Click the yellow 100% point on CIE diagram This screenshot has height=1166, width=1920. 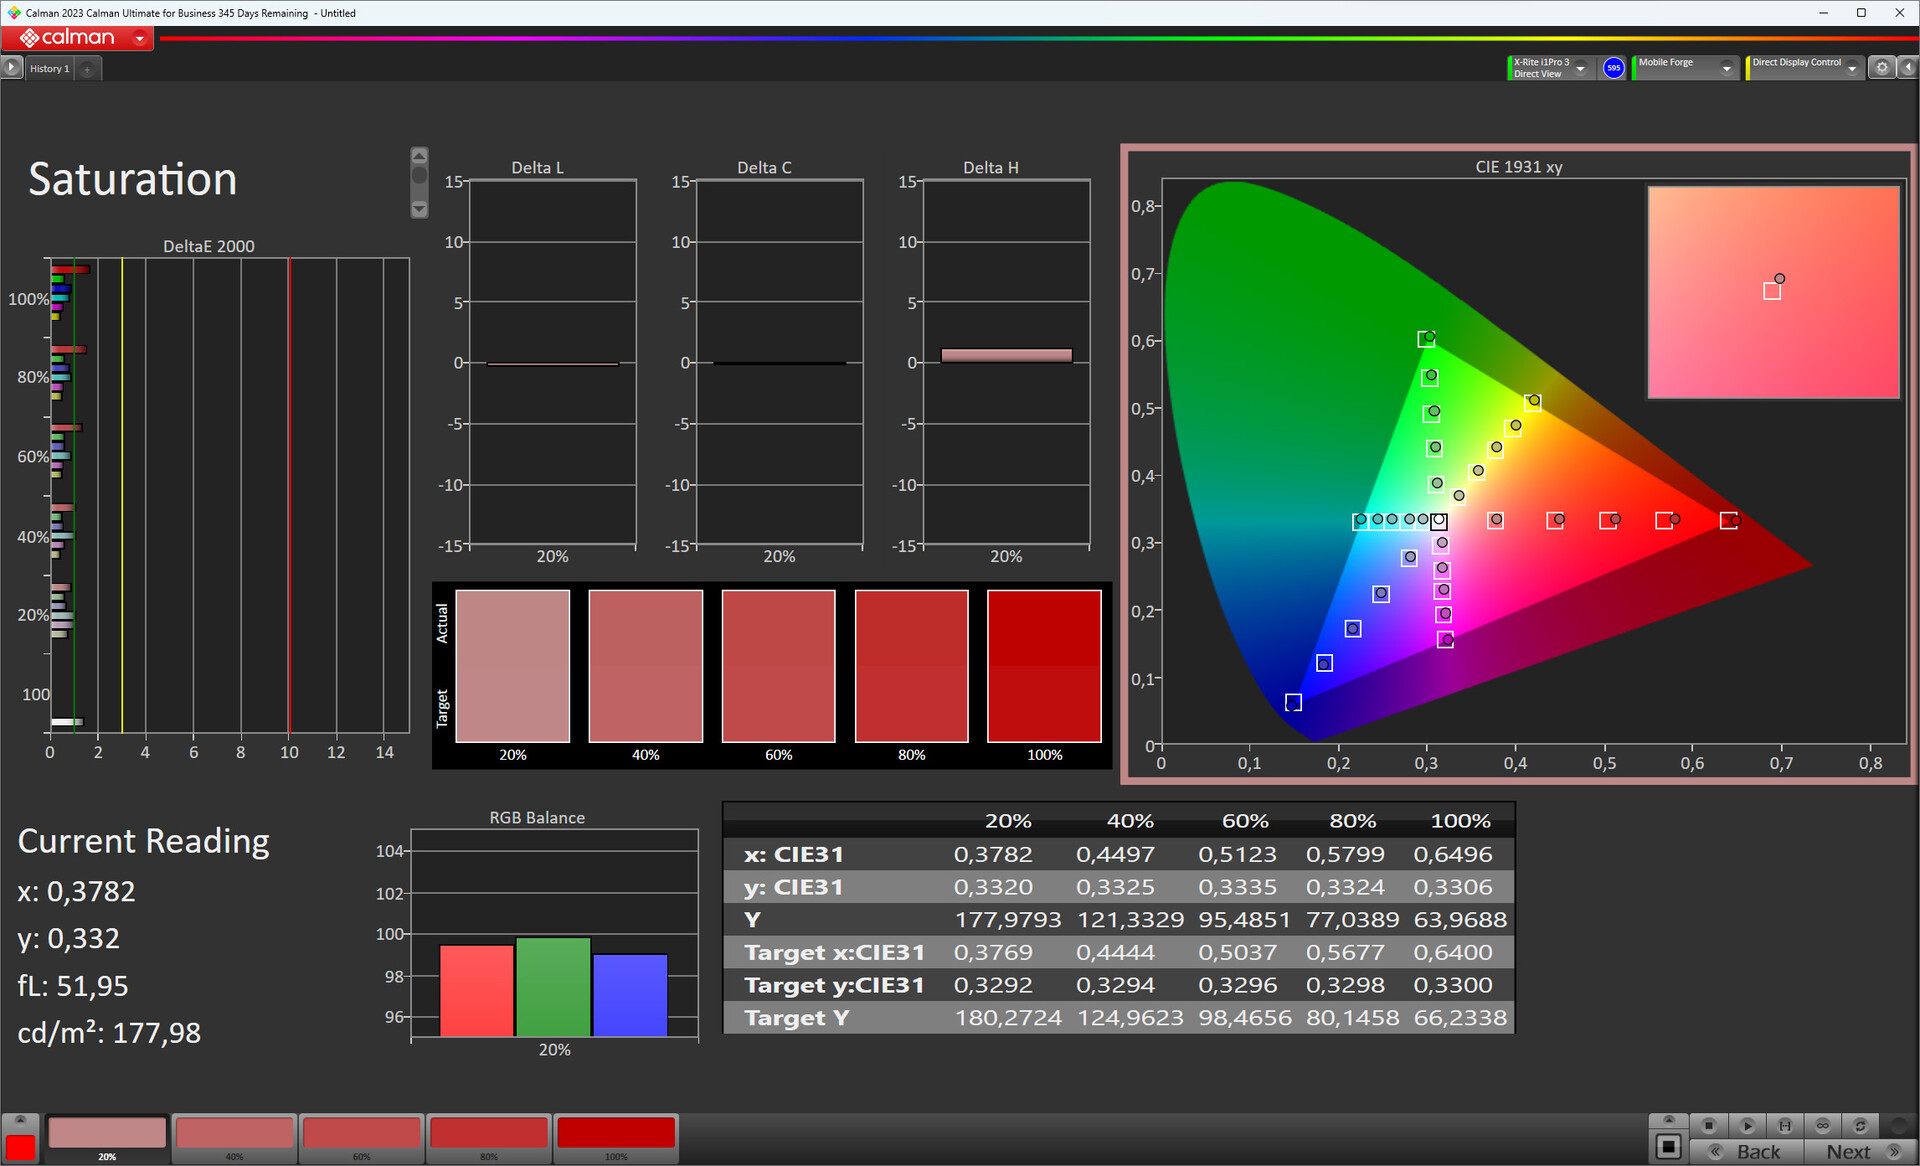coord(1531,403)
